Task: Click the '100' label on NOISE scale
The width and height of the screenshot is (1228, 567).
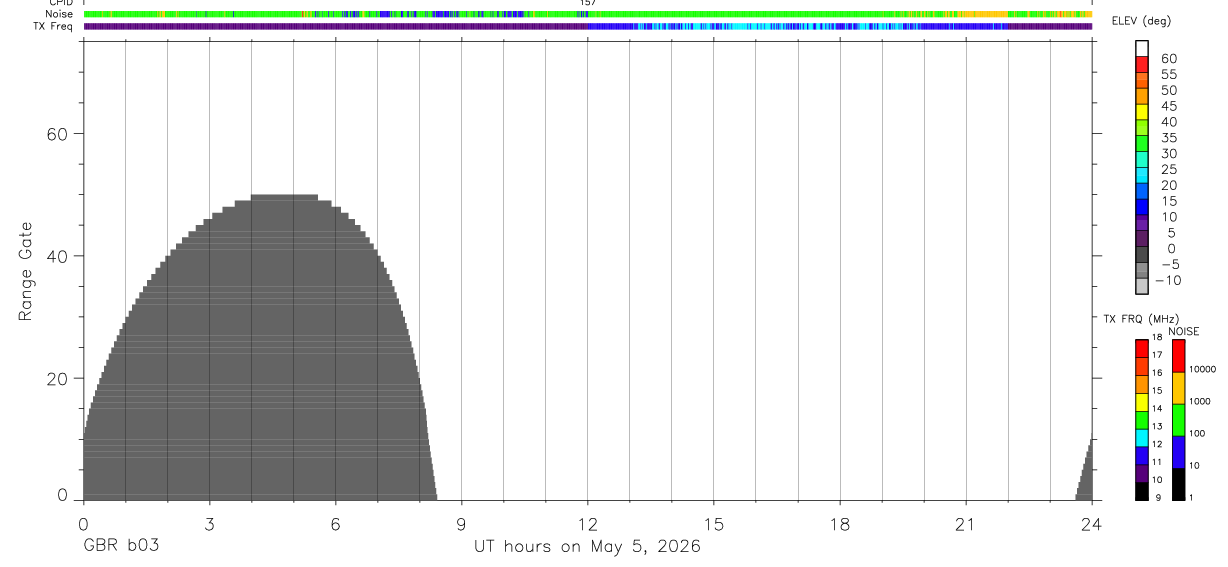Action: pos(1198,433)
